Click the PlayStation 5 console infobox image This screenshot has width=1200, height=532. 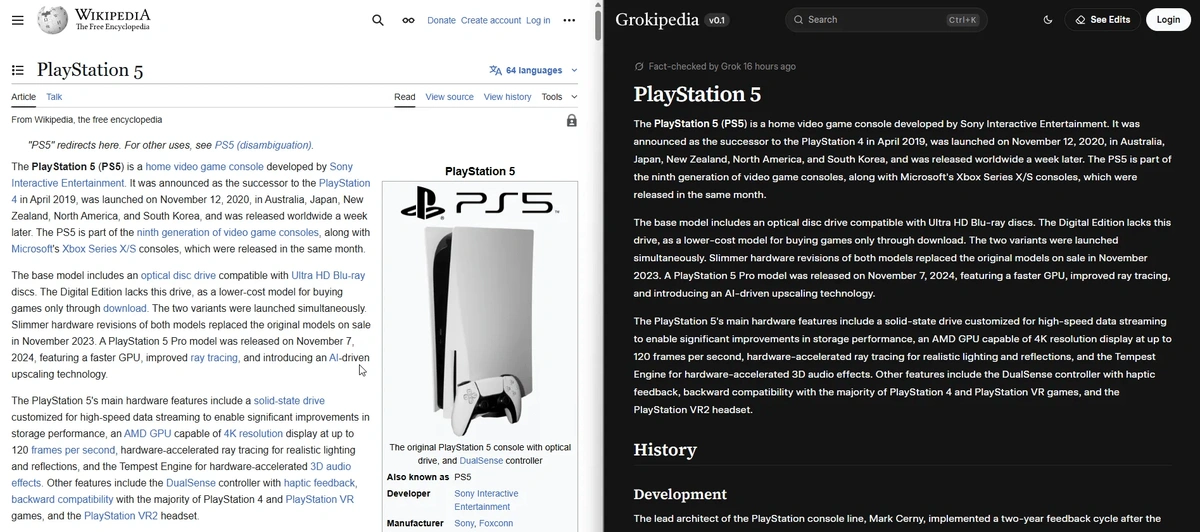point(480,310)
